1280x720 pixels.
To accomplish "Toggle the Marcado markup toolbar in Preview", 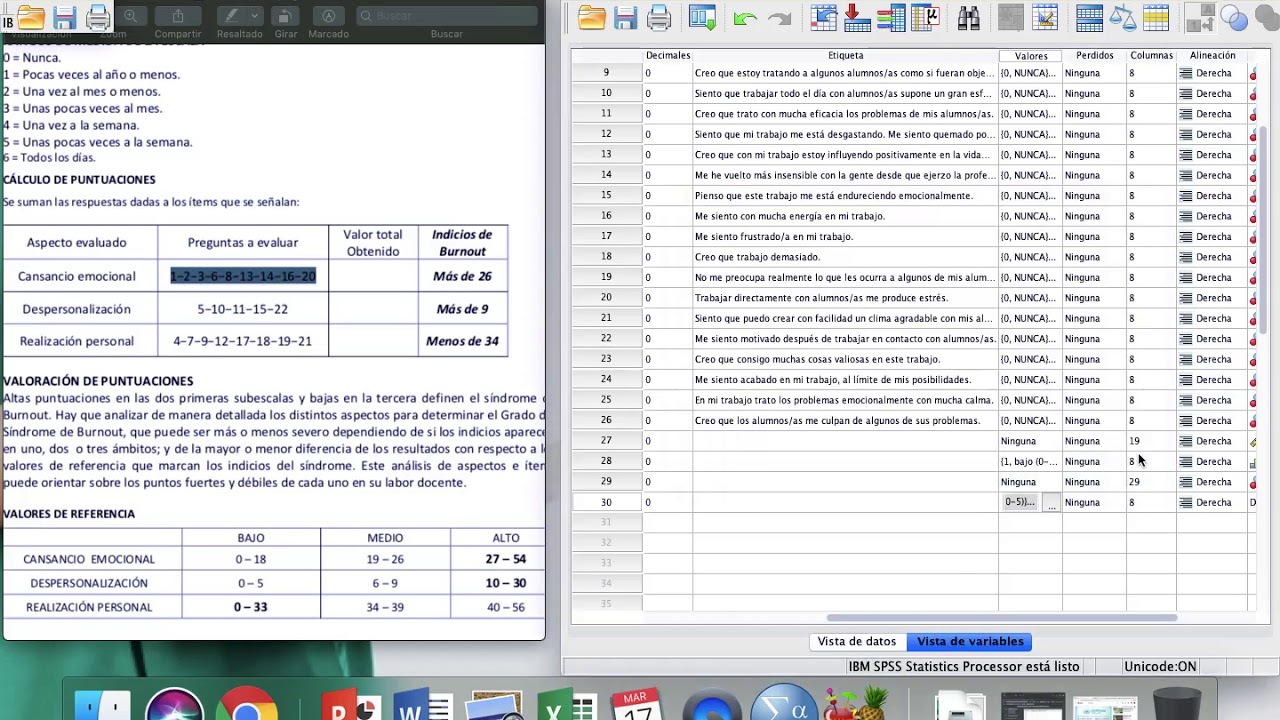I will (x=328, y=15).
